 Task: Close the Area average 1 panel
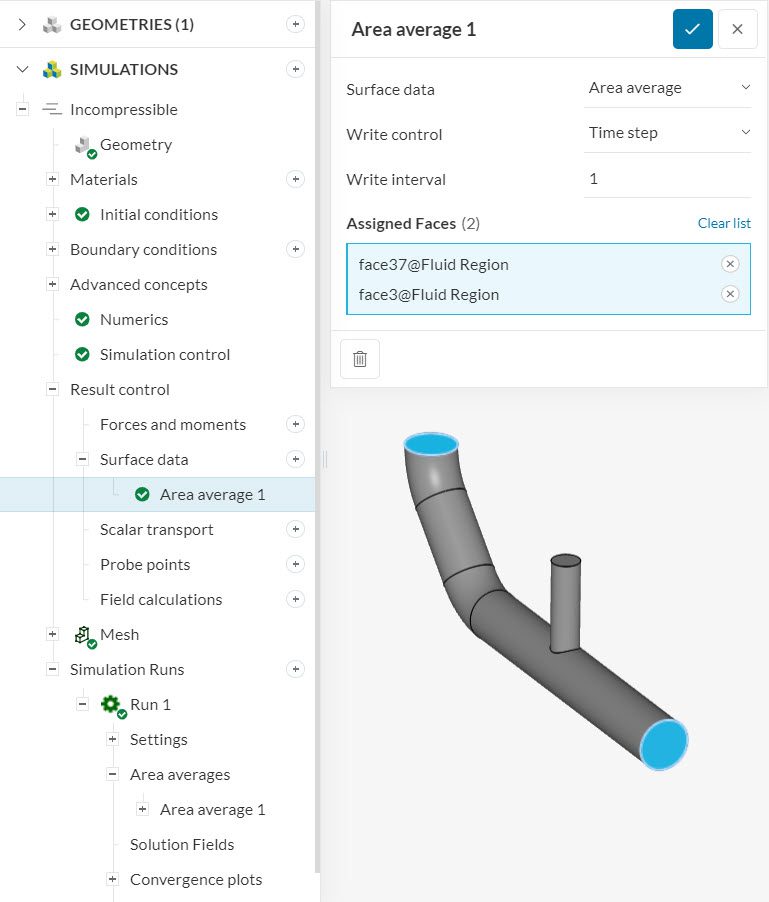[738, 29]
